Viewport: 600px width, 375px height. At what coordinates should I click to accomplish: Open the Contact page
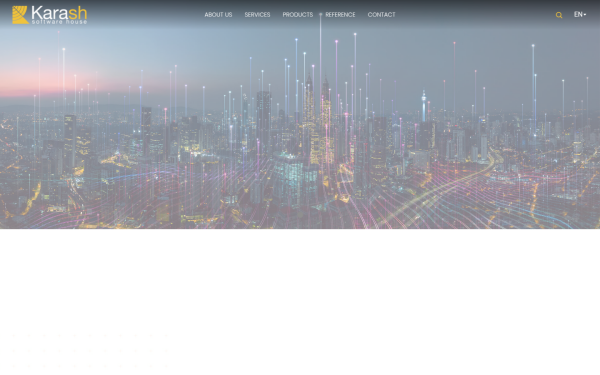[382, 15]
